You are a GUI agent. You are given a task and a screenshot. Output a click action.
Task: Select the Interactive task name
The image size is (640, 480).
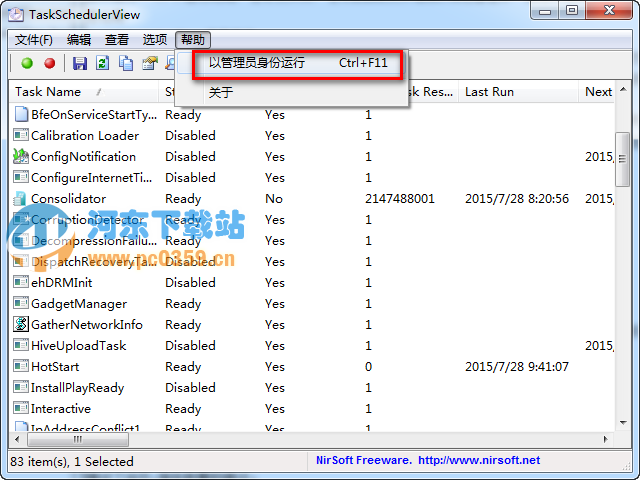[x=61, y=409]
